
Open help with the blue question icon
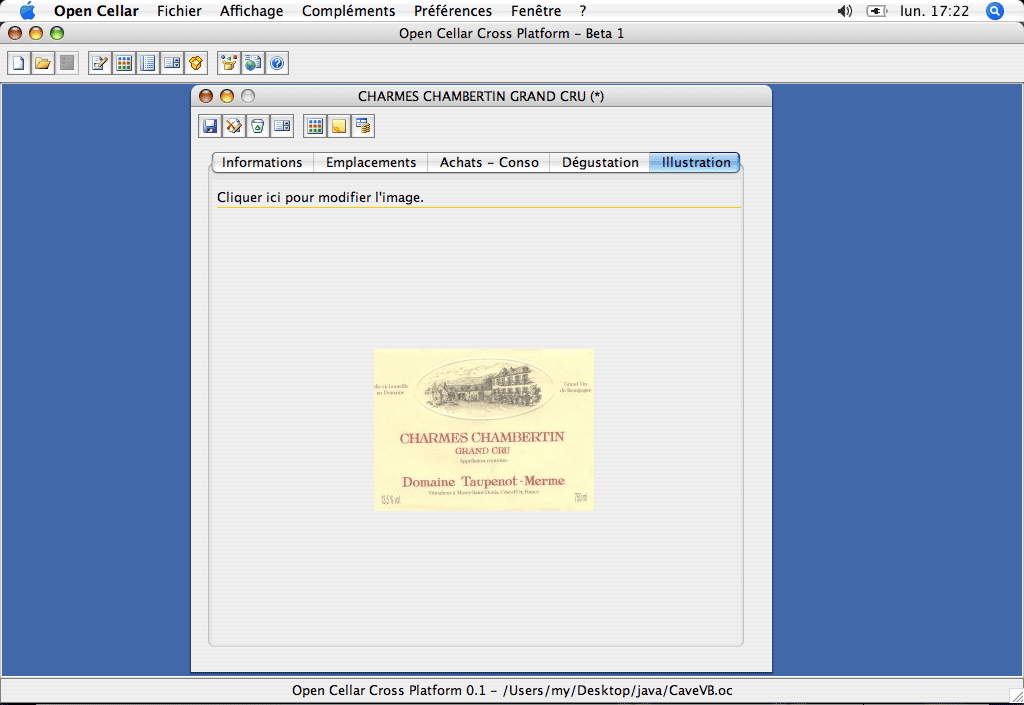pos(278,63)
